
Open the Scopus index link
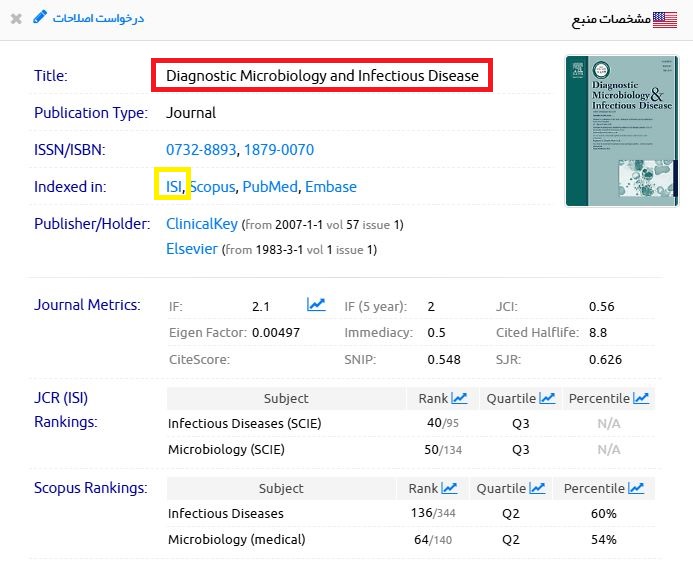pyautogui.click(x=213, y=187)
